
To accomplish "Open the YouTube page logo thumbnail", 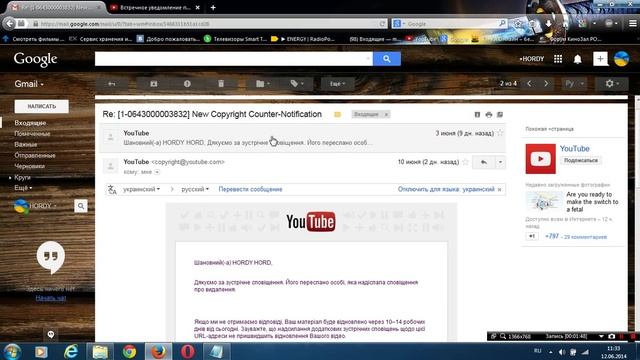I will [x=540, y=159].
